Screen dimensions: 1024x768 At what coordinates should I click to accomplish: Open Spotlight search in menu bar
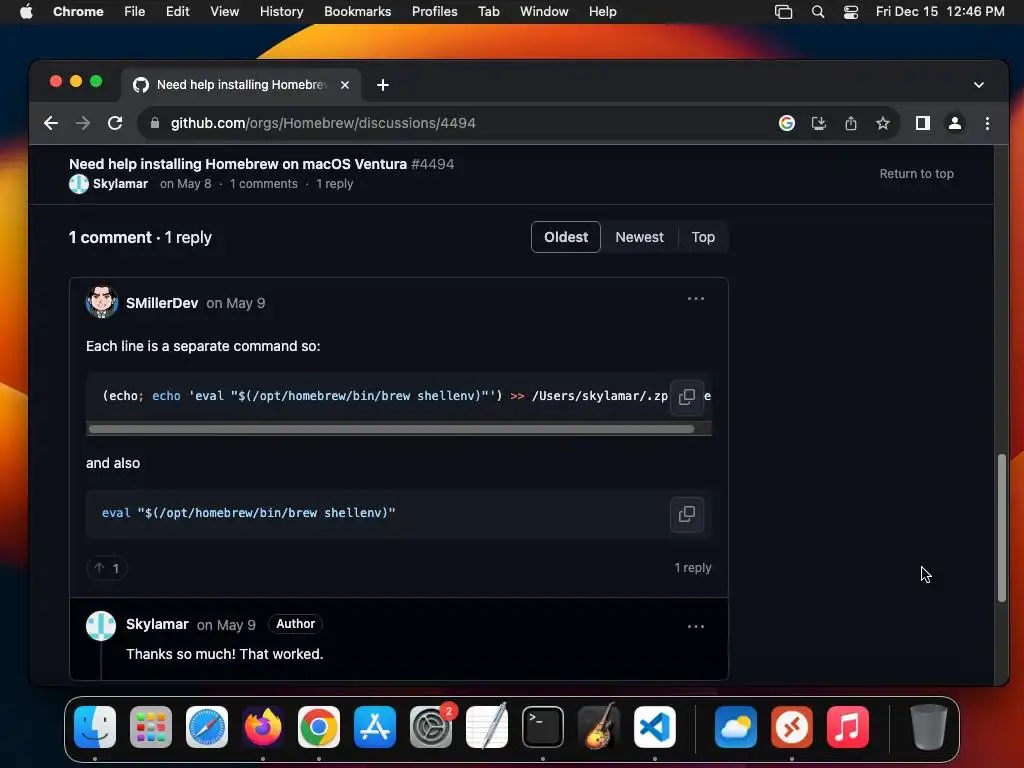tap(818, 12)
